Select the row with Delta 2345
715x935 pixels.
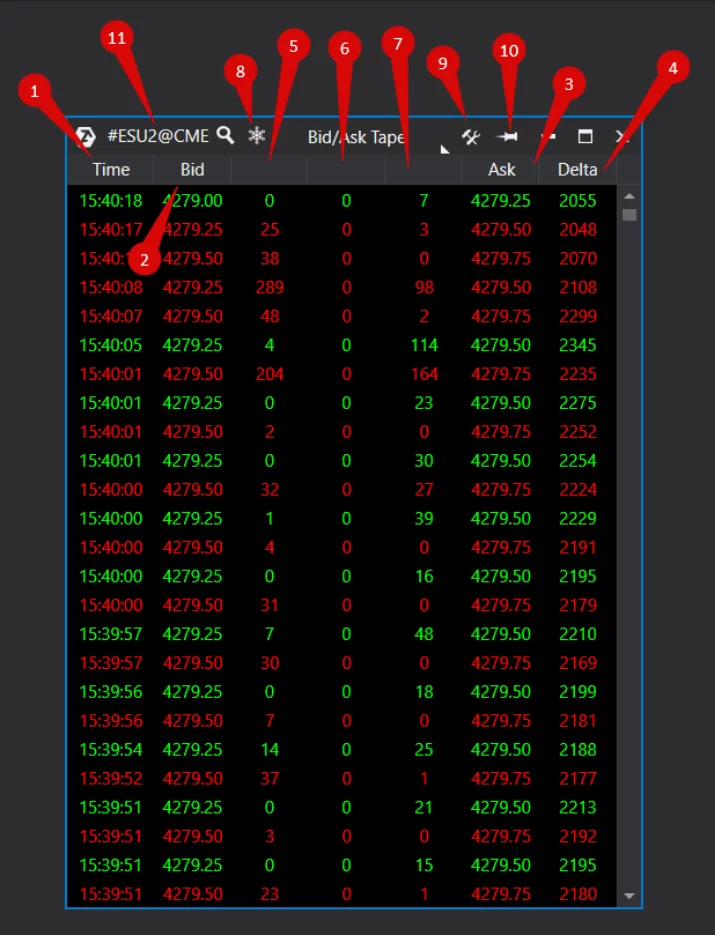click(x=340, y=346)
